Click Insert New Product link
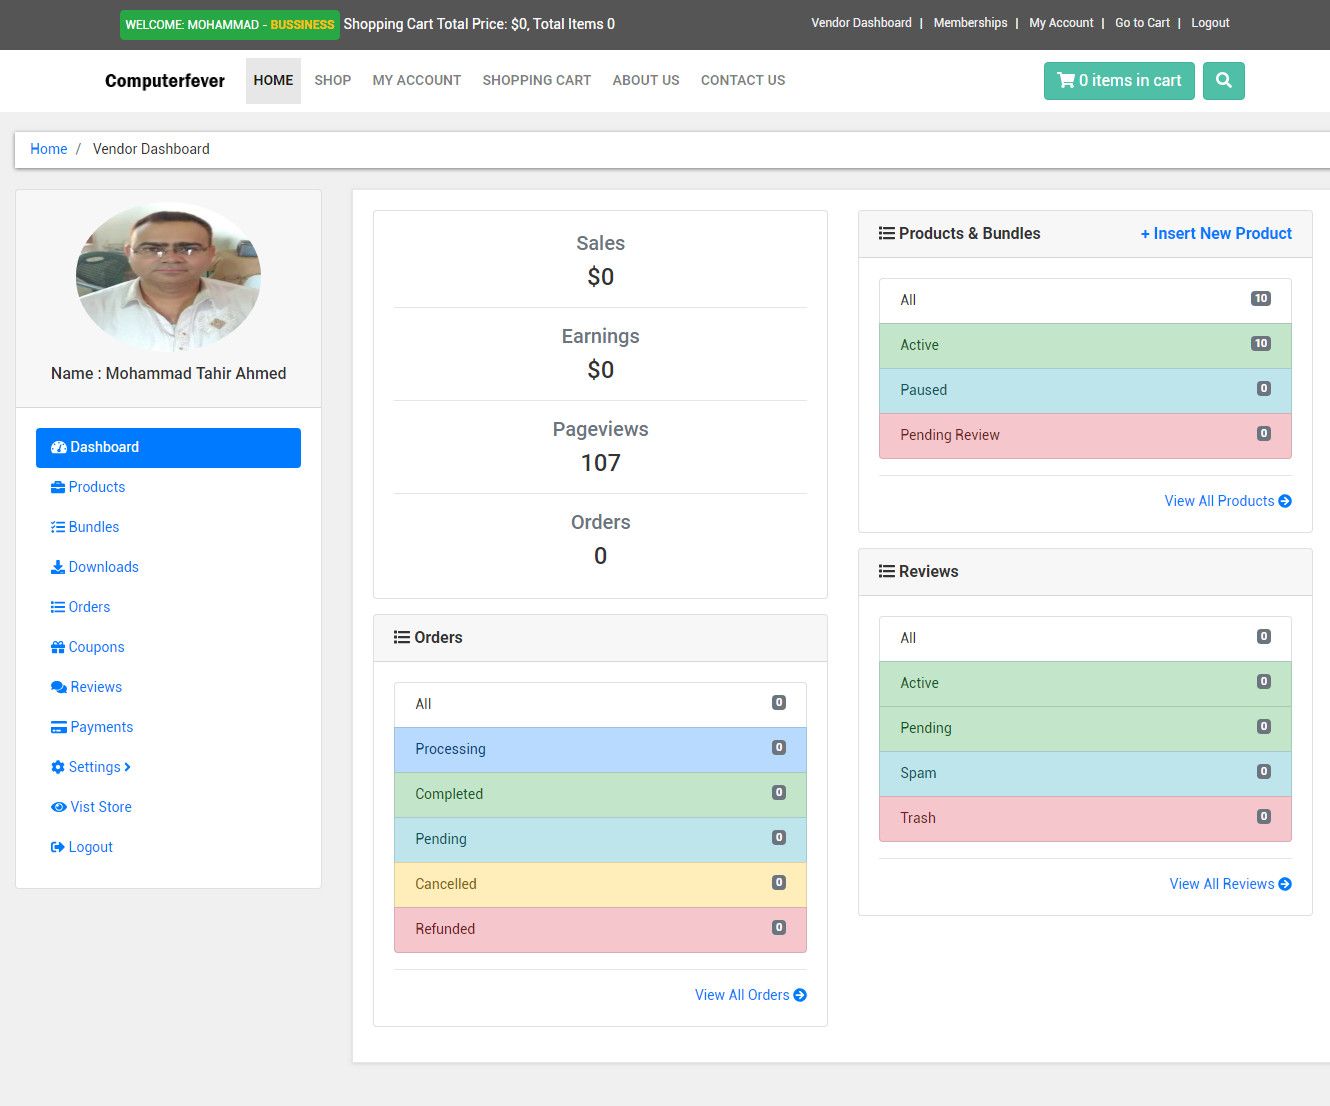 point(1215,233)
